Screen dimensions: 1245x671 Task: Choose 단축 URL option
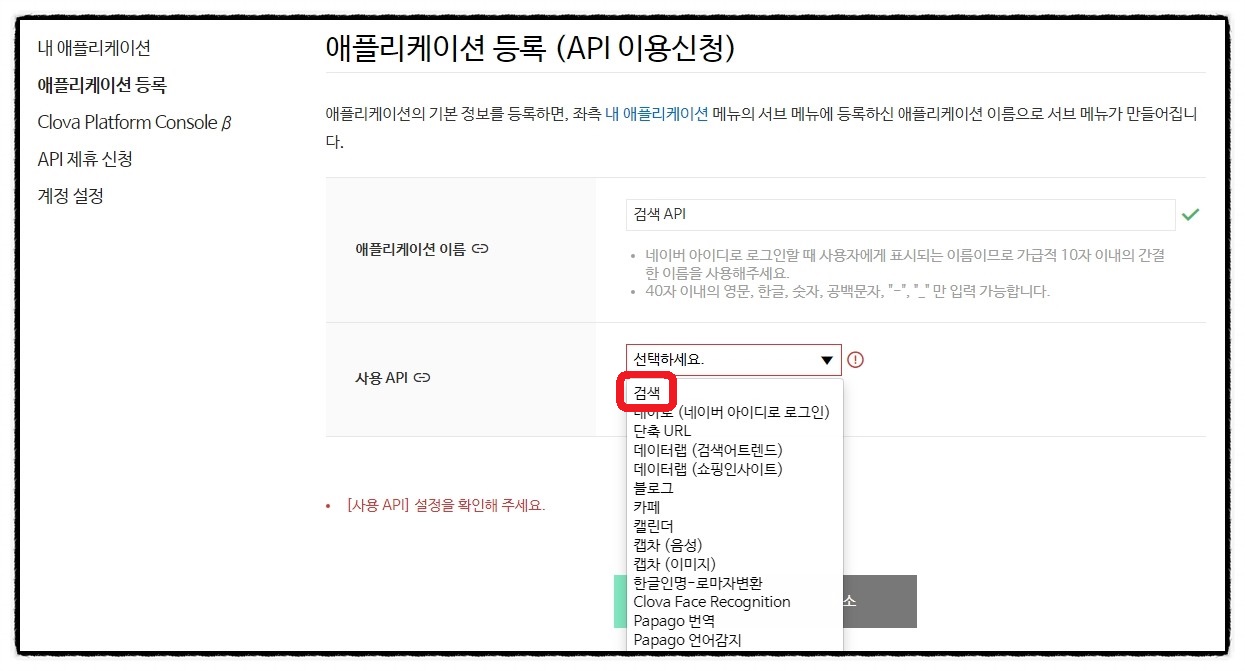click(x=662, y=430)
